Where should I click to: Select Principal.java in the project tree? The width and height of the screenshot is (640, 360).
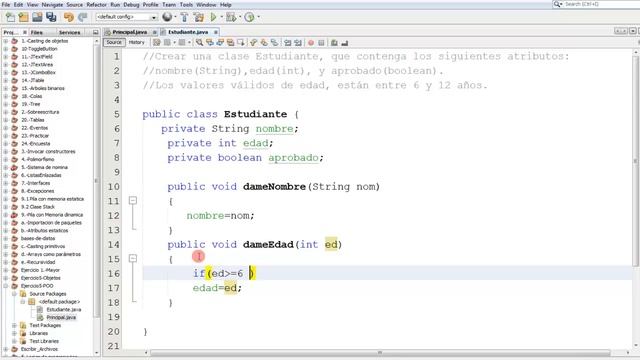tap(60, 318)
